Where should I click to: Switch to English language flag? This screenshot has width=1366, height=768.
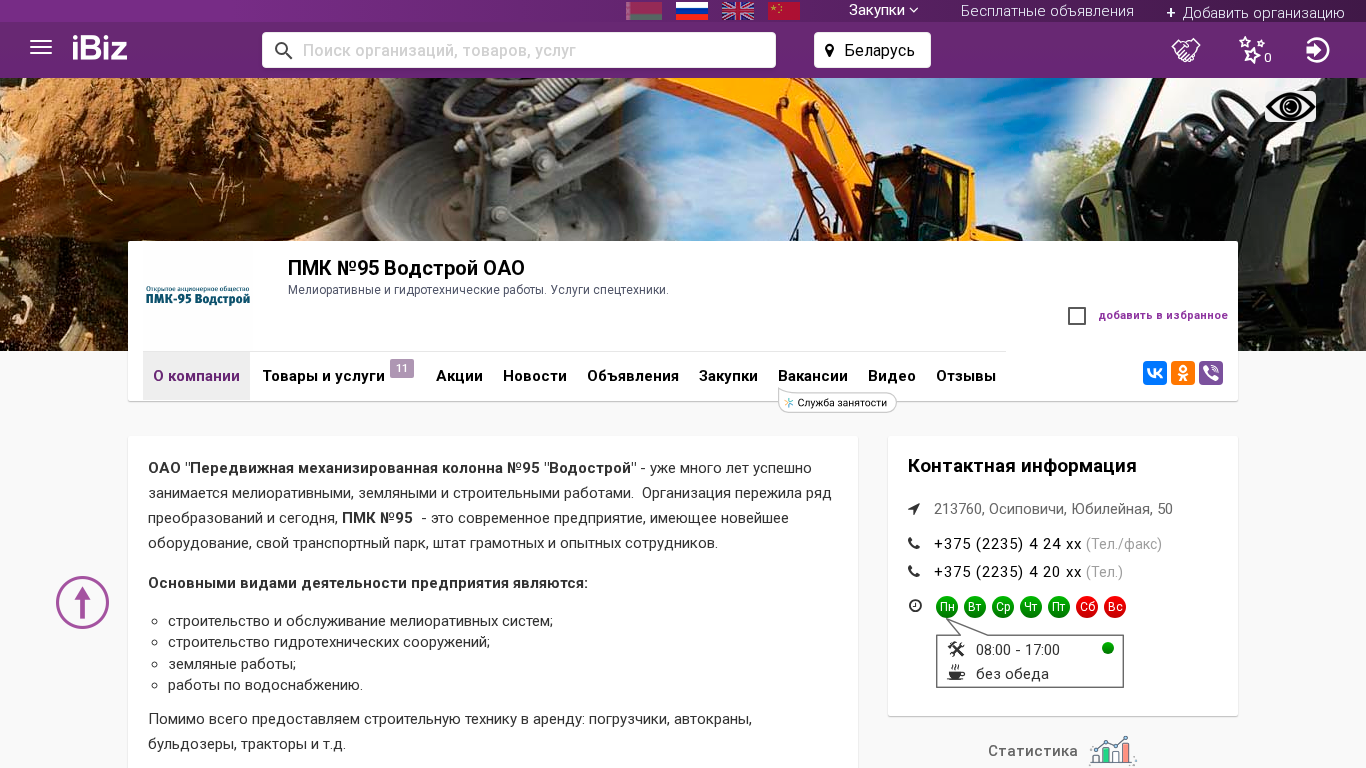(738, 11)
